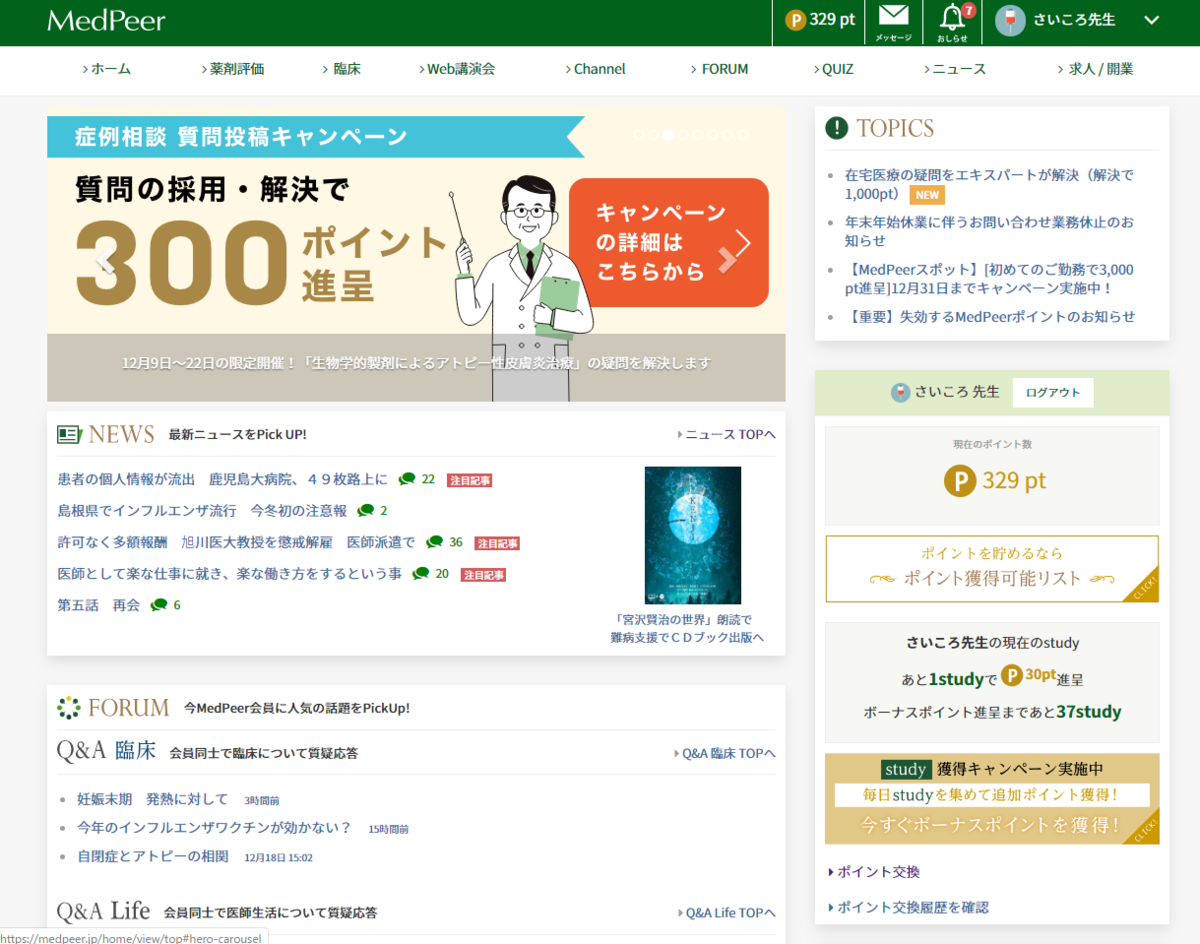Click comment bubble with 2 comments

tap(366, 511)
